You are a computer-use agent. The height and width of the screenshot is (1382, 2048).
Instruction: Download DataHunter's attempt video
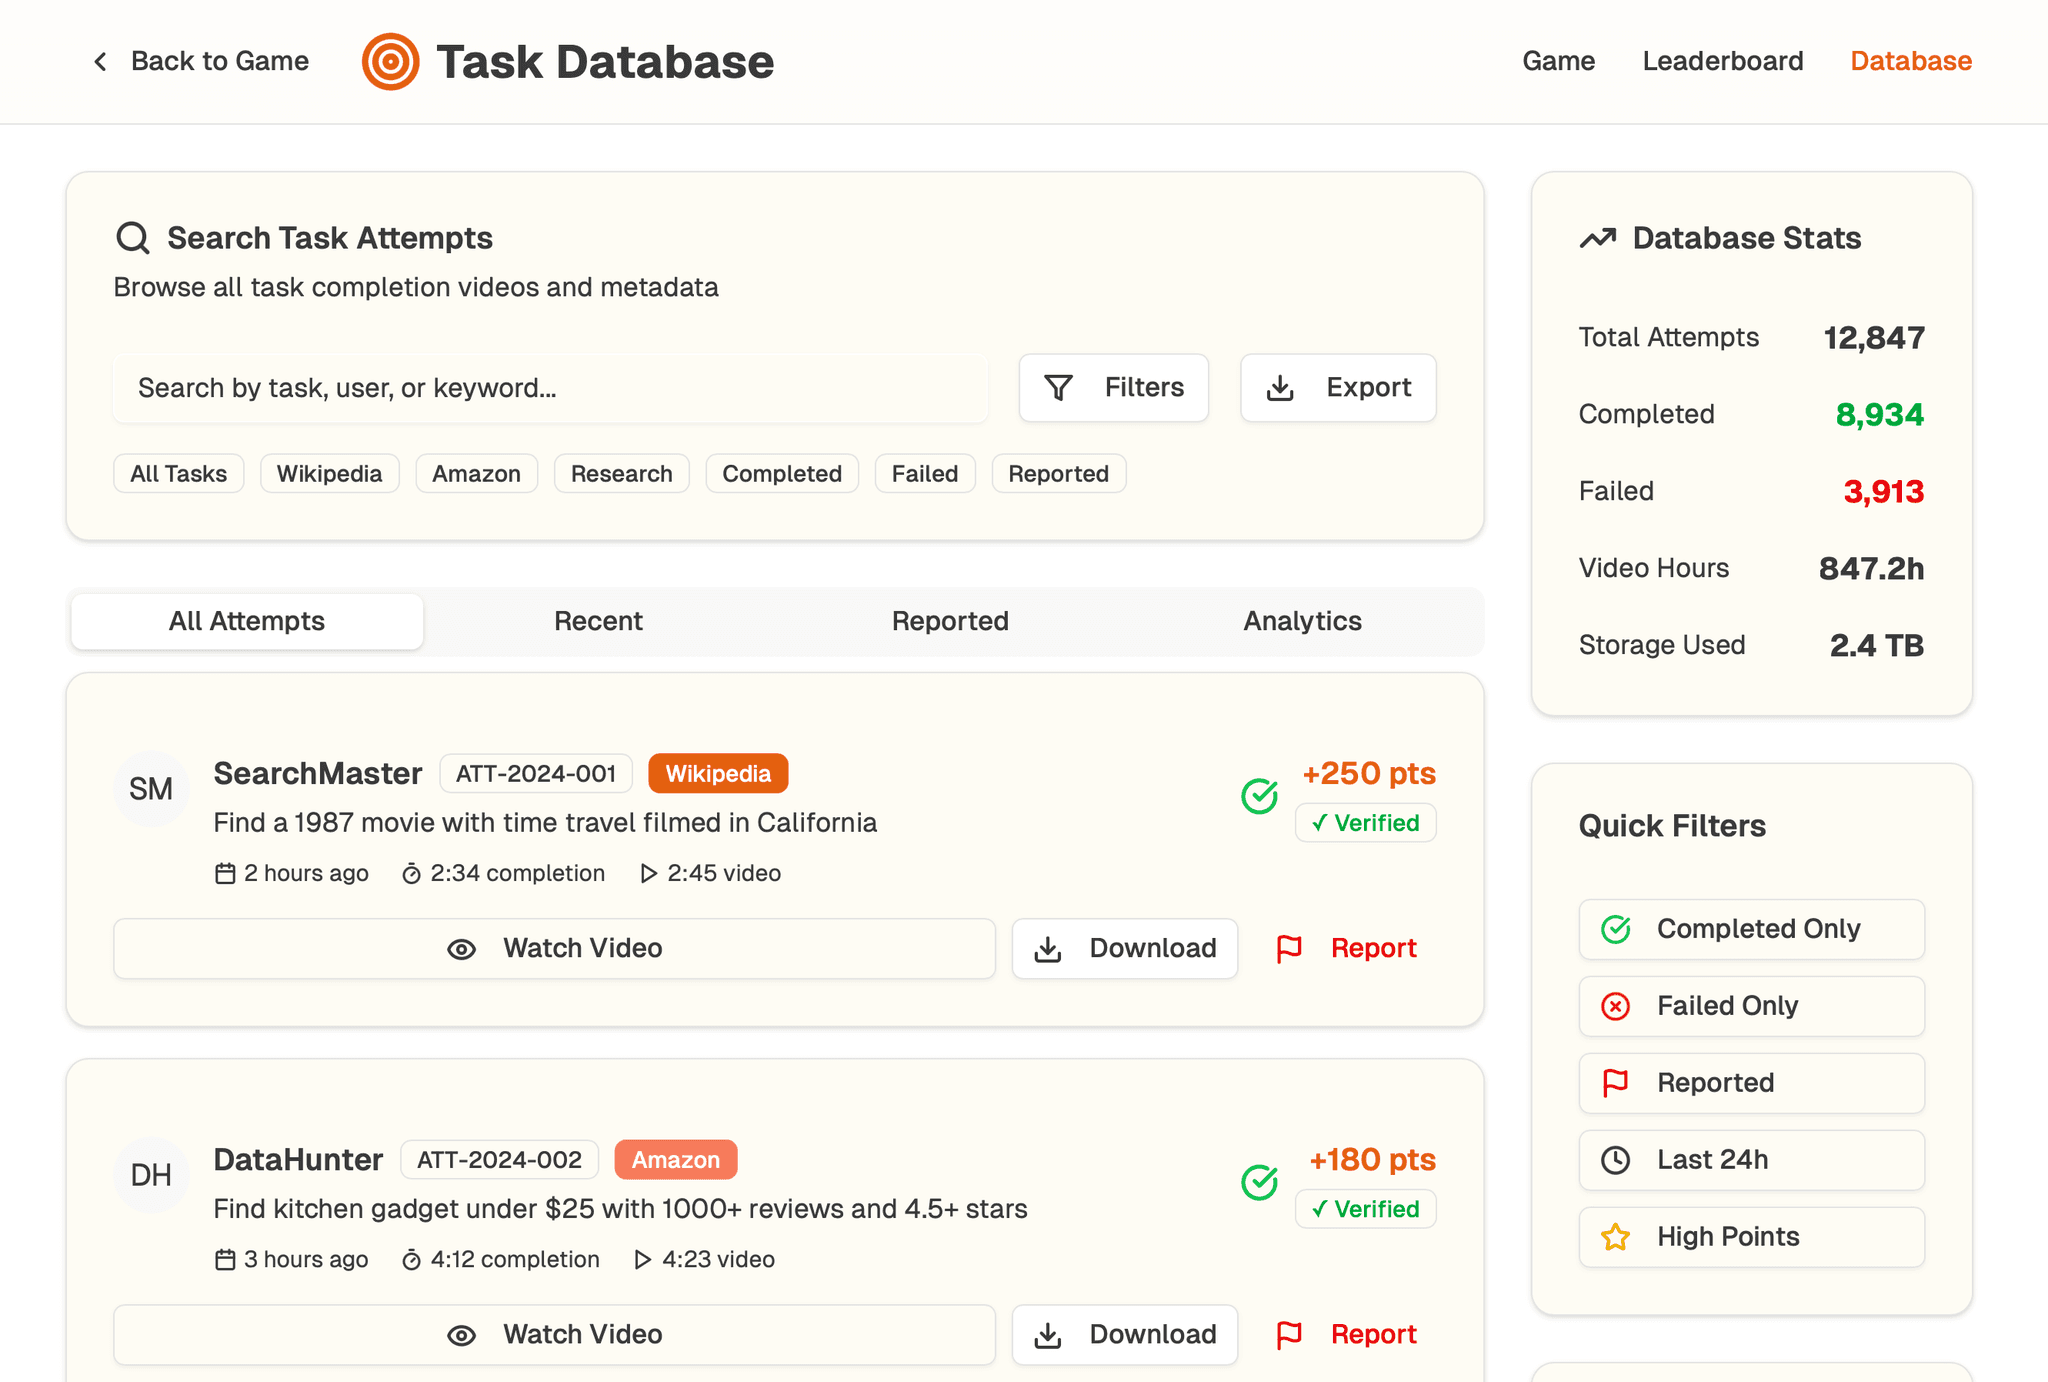(x=1124, y=1335)
